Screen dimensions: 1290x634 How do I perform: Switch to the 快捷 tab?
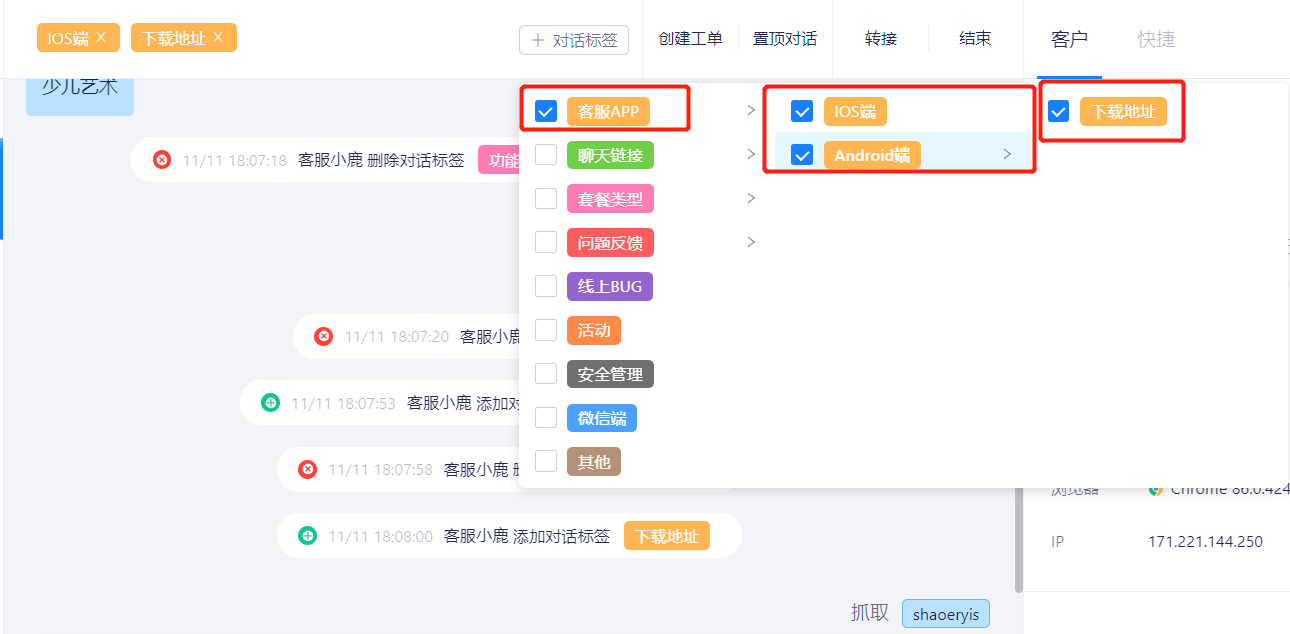(x=1156, y=39)
